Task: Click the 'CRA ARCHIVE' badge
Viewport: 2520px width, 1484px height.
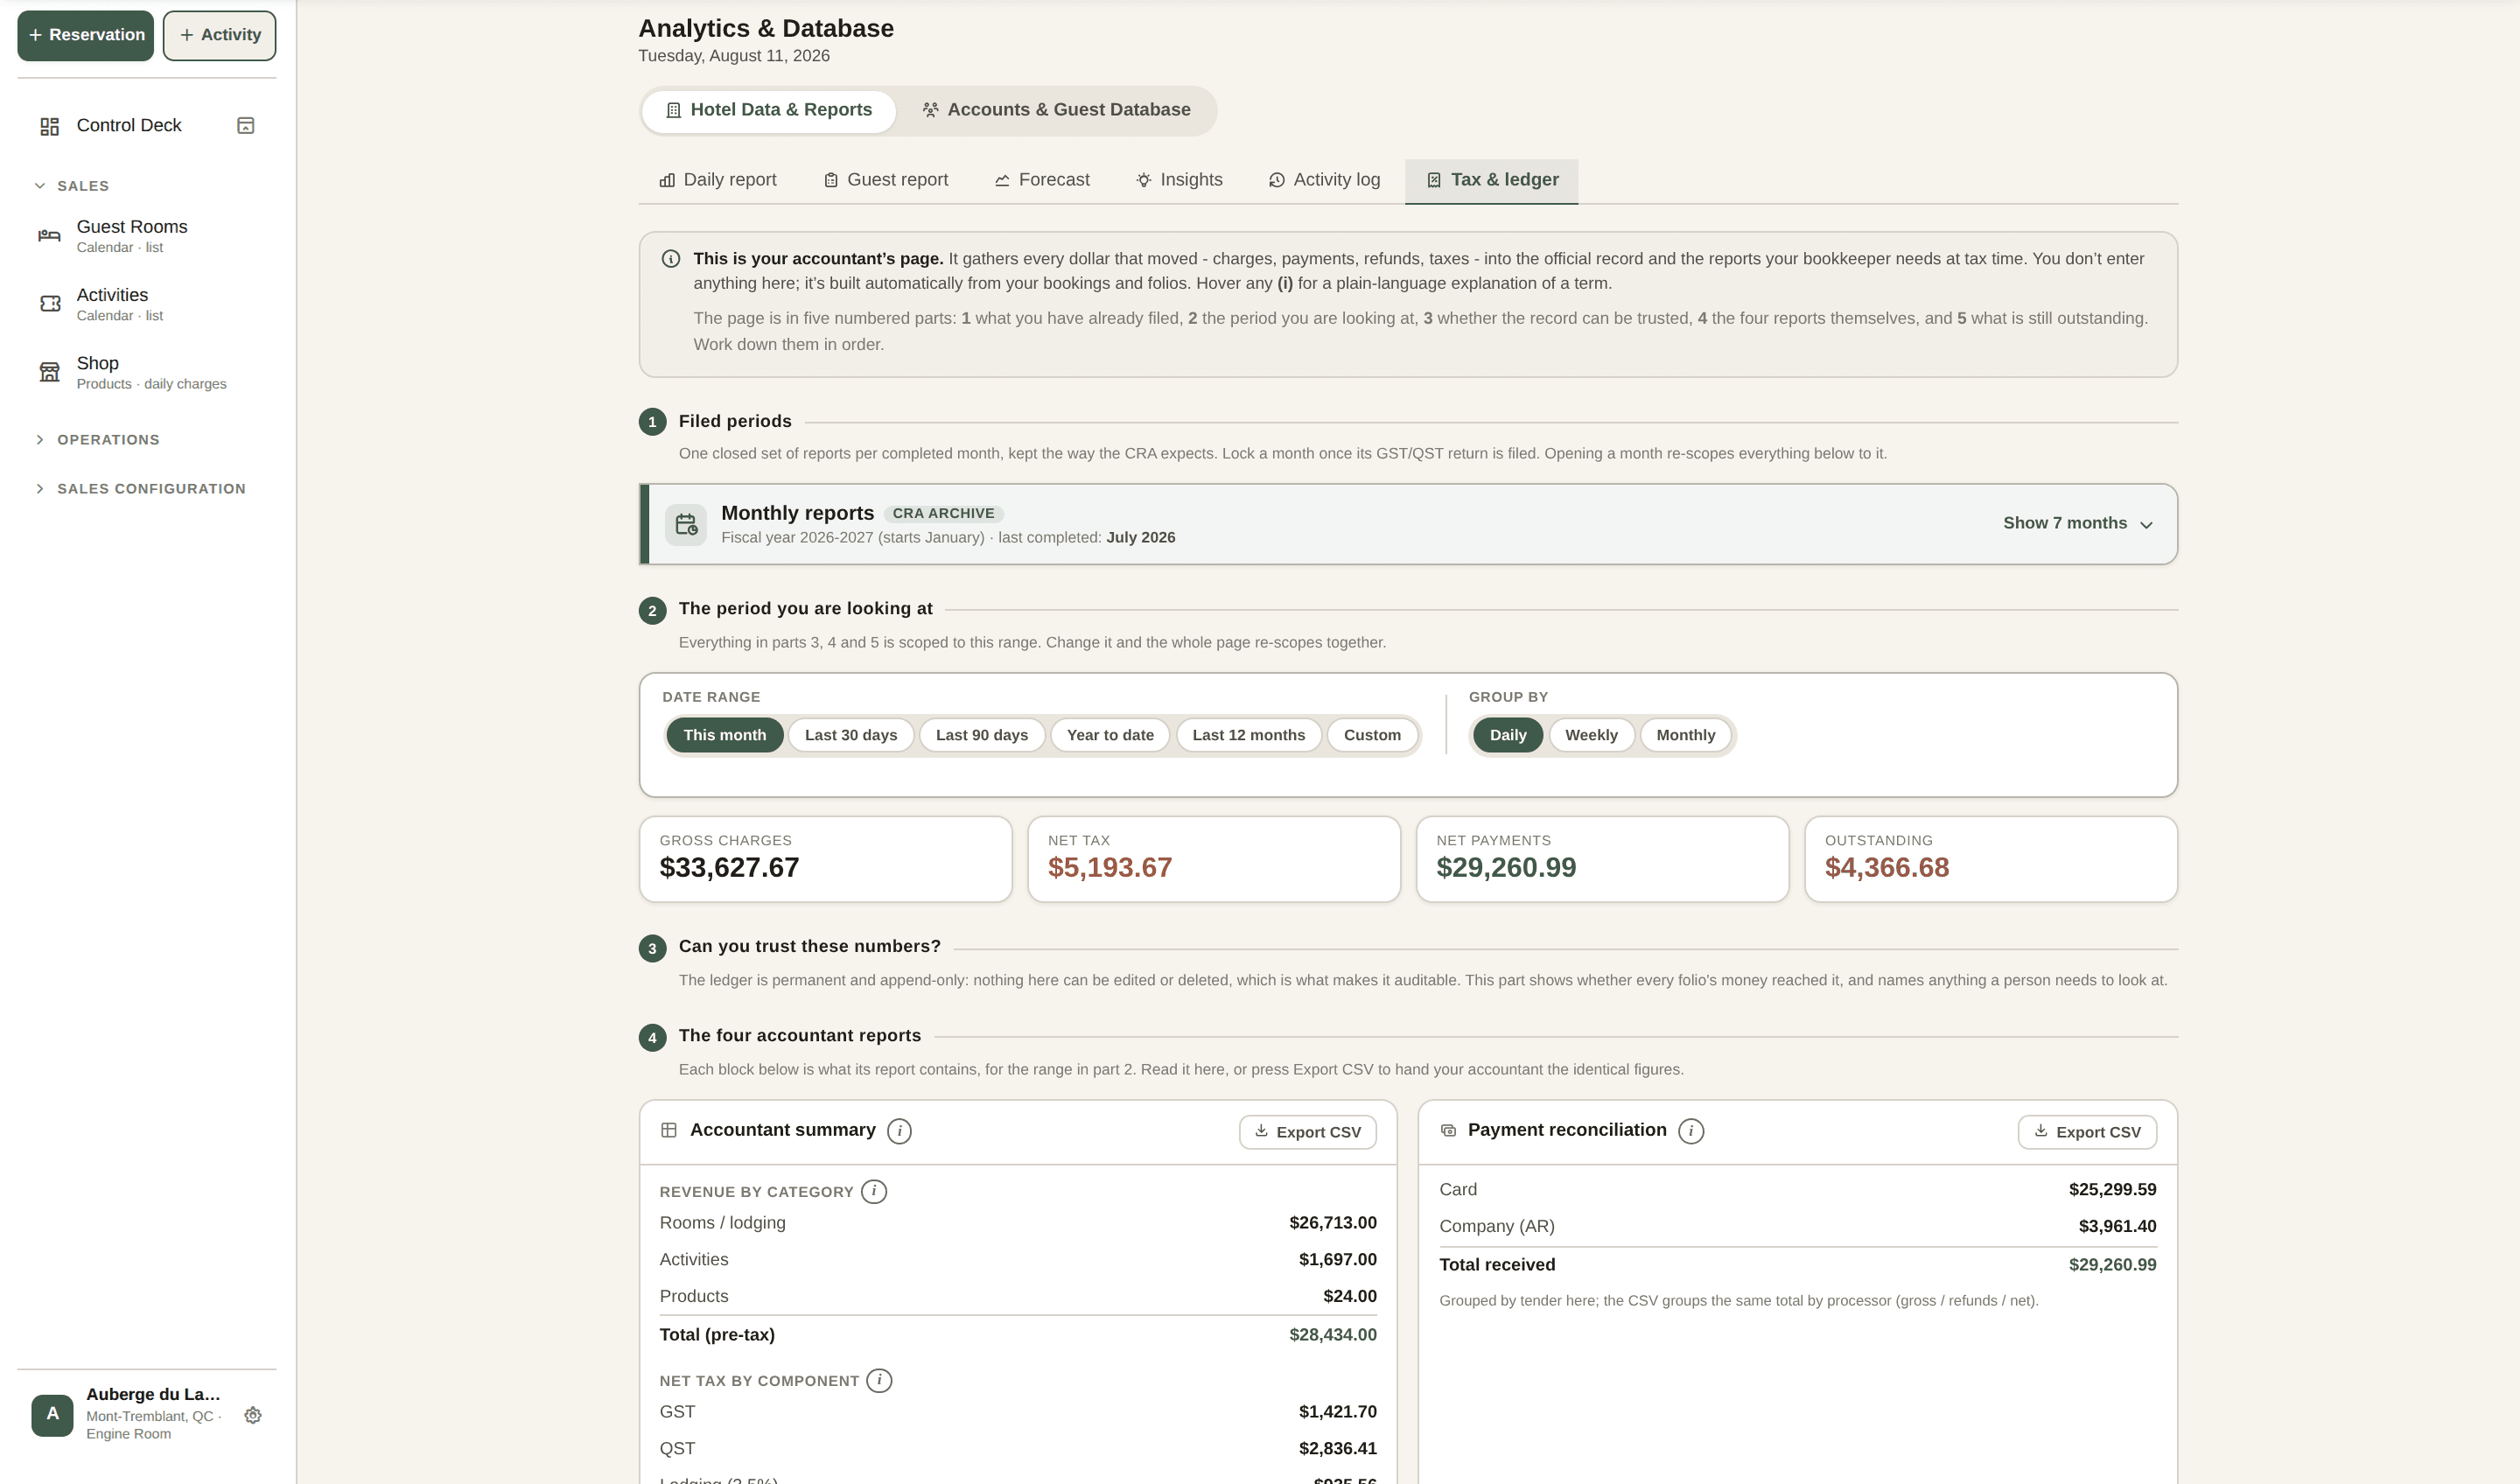Action: (x=943, y=514)
